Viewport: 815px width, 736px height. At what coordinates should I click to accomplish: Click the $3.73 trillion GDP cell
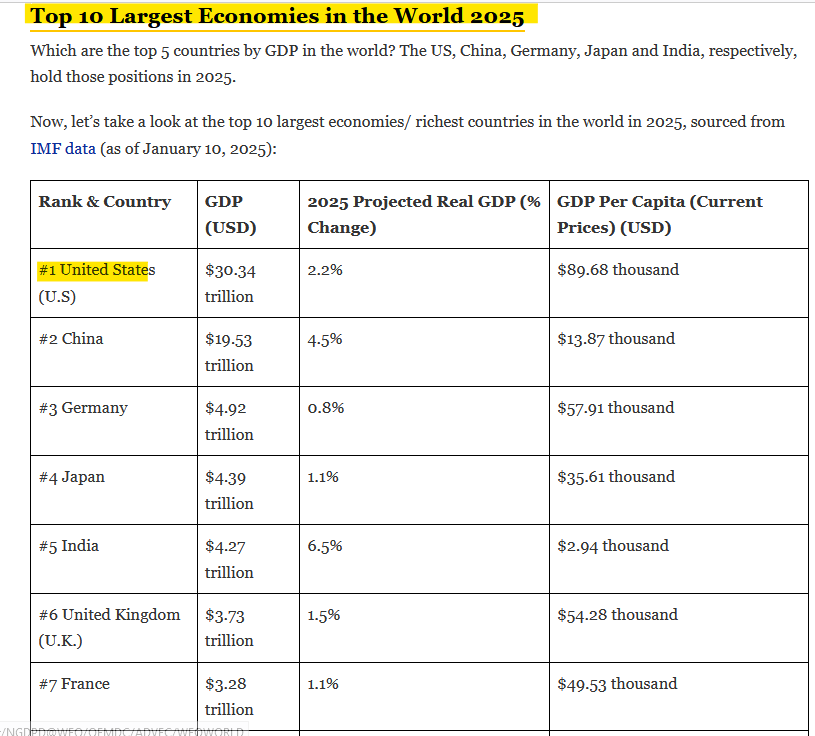[248, 628]
